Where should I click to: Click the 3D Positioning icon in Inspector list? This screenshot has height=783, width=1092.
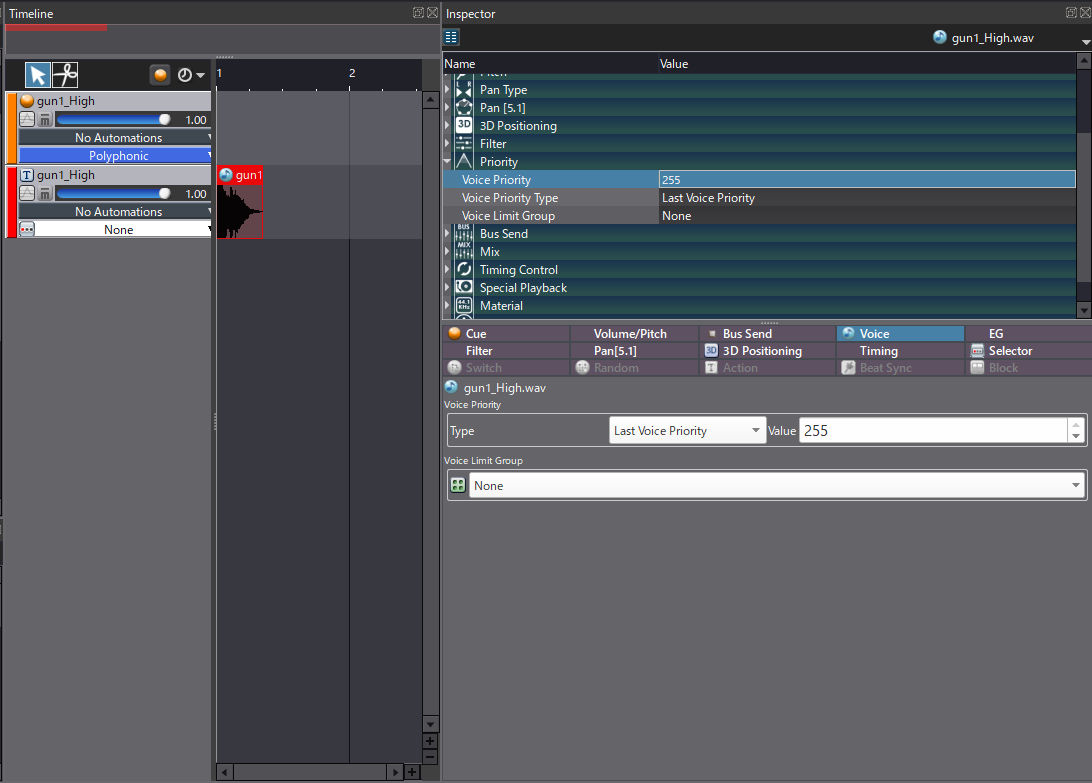point(464,125)
